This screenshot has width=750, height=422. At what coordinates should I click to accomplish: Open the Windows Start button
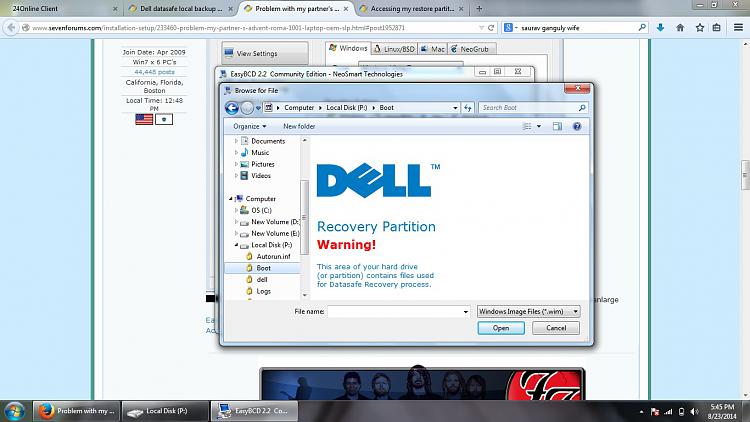coord(14,411)
